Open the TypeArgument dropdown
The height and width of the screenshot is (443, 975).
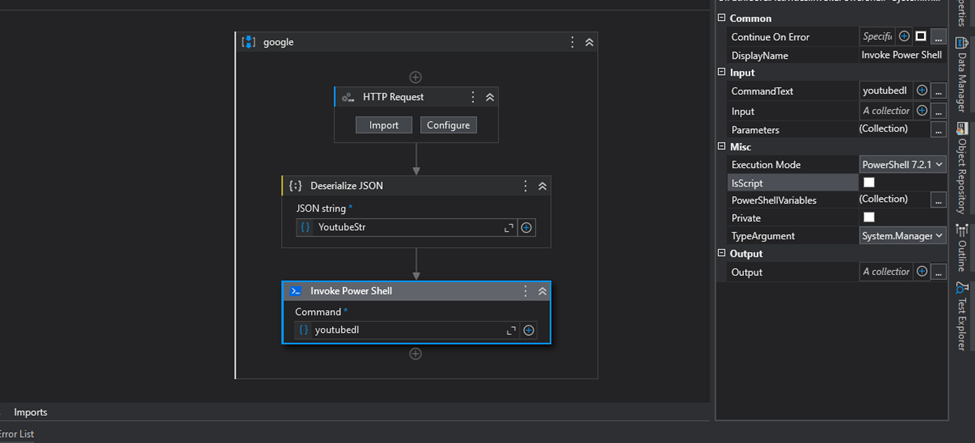tap(902, 236)
